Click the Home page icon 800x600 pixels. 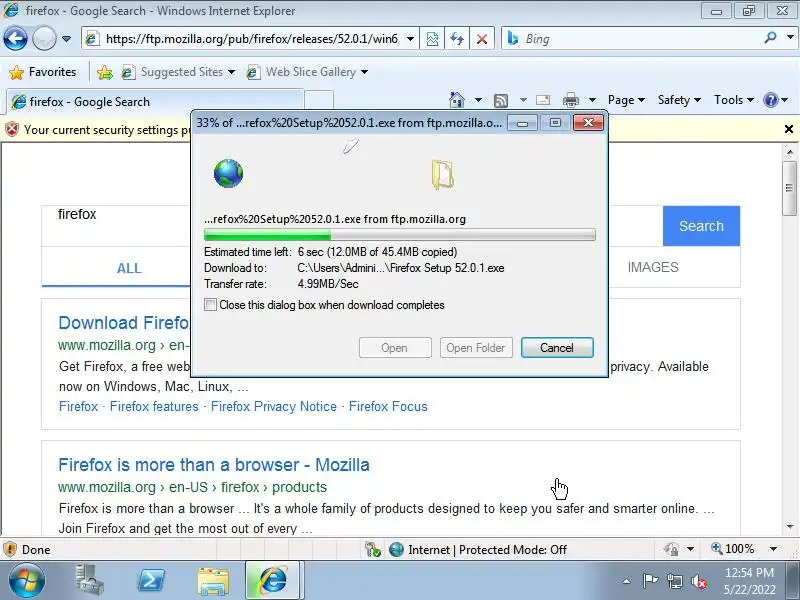(457, 100)
